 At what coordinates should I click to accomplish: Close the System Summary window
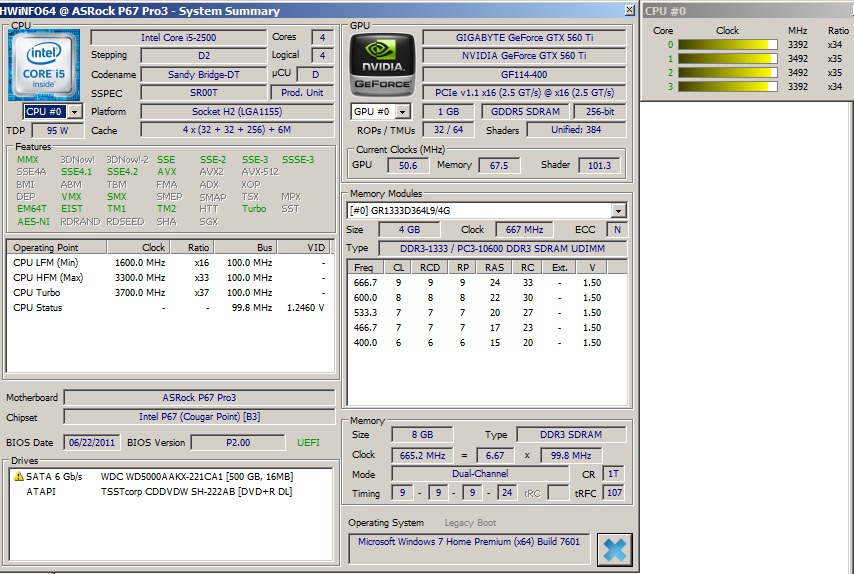pos(629,10)
